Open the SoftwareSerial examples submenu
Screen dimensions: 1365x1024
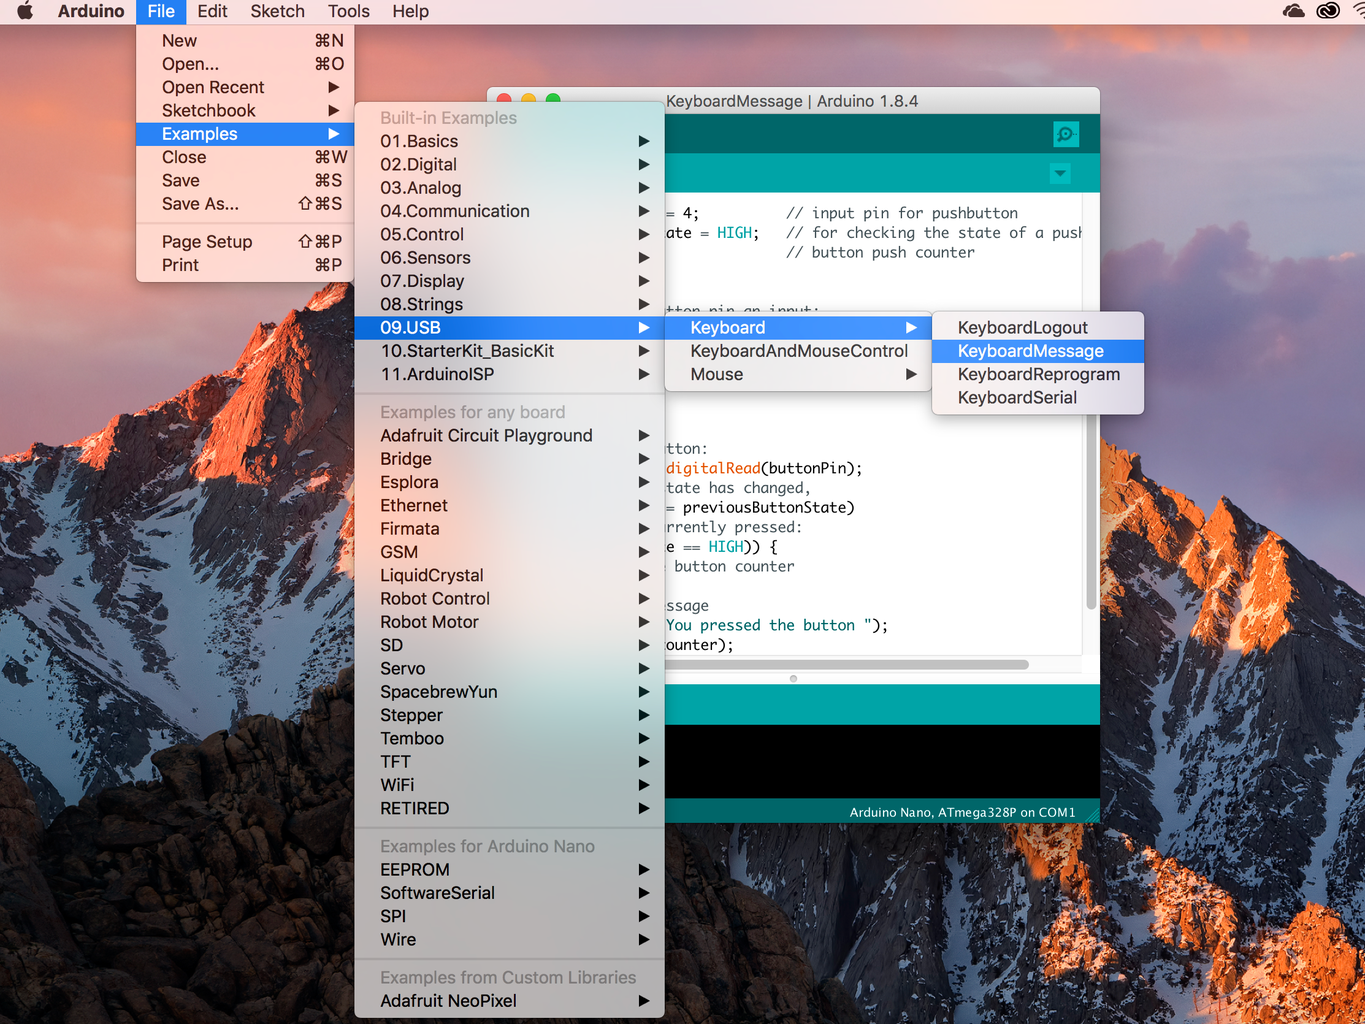[x=509, y=893]
